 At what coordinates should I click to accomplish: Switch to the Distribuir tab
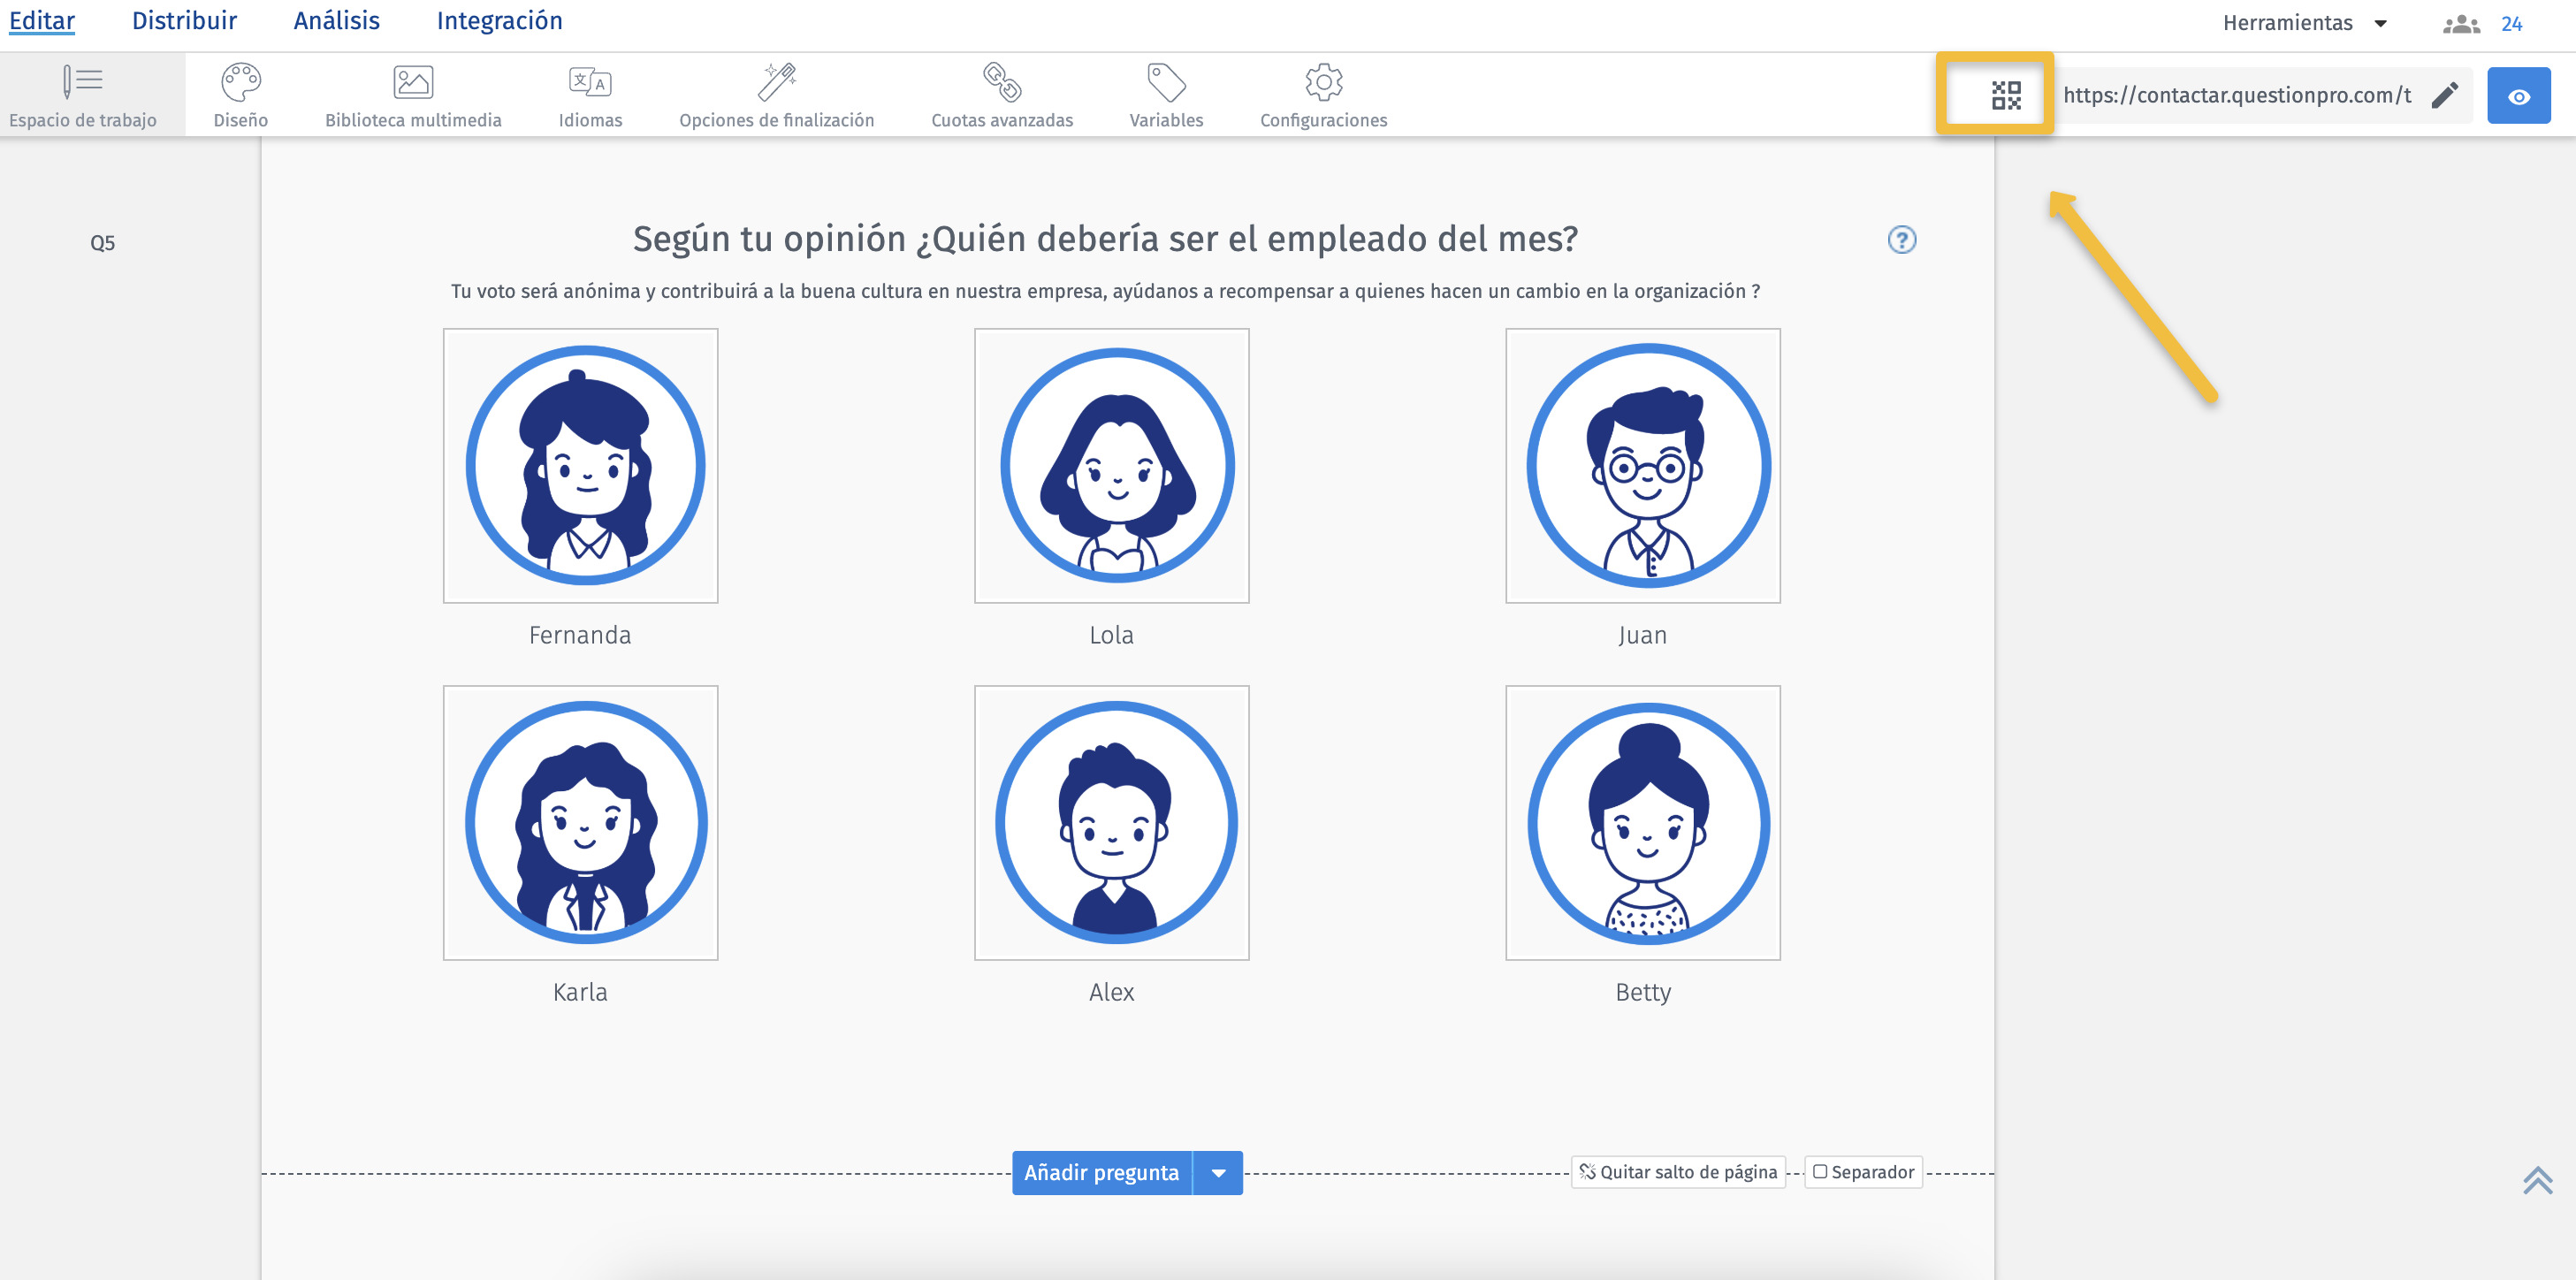tap(184, 21)
